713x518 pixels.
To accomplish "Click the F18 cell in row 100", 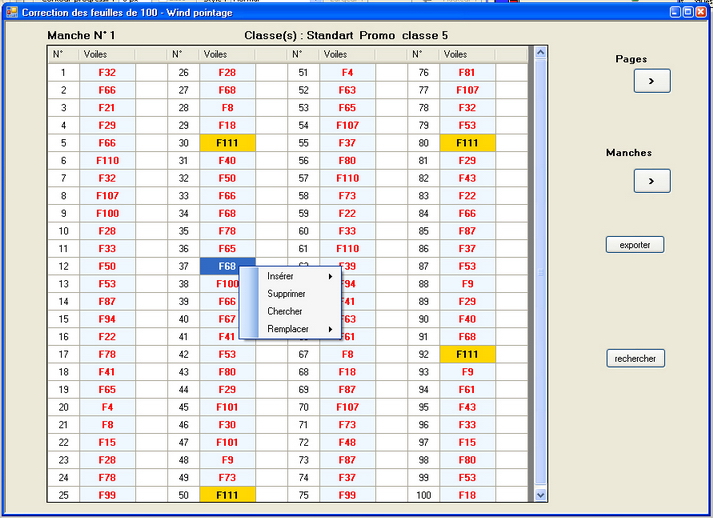I will [467, 495].
